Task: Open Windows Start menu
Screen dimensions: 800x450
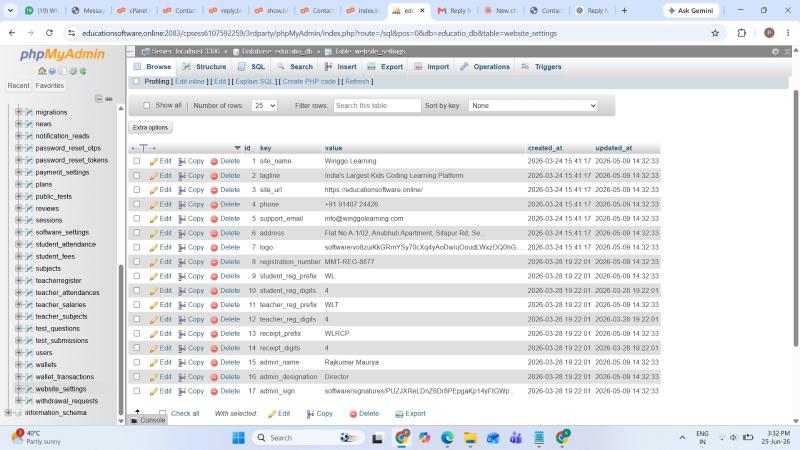Action: point(238,438)
